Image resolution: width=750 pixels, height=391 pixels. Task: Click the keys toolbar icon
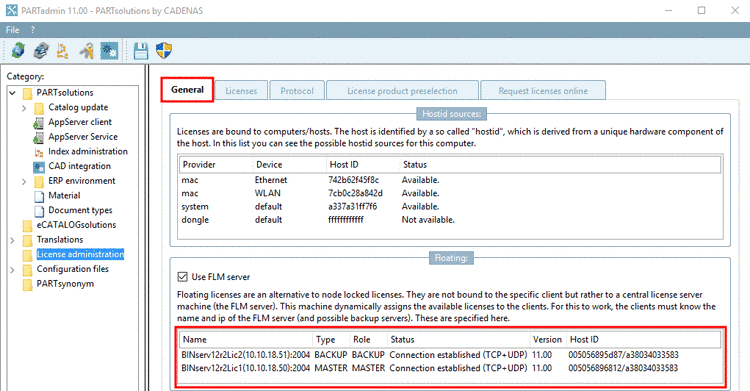click(87, 50)
